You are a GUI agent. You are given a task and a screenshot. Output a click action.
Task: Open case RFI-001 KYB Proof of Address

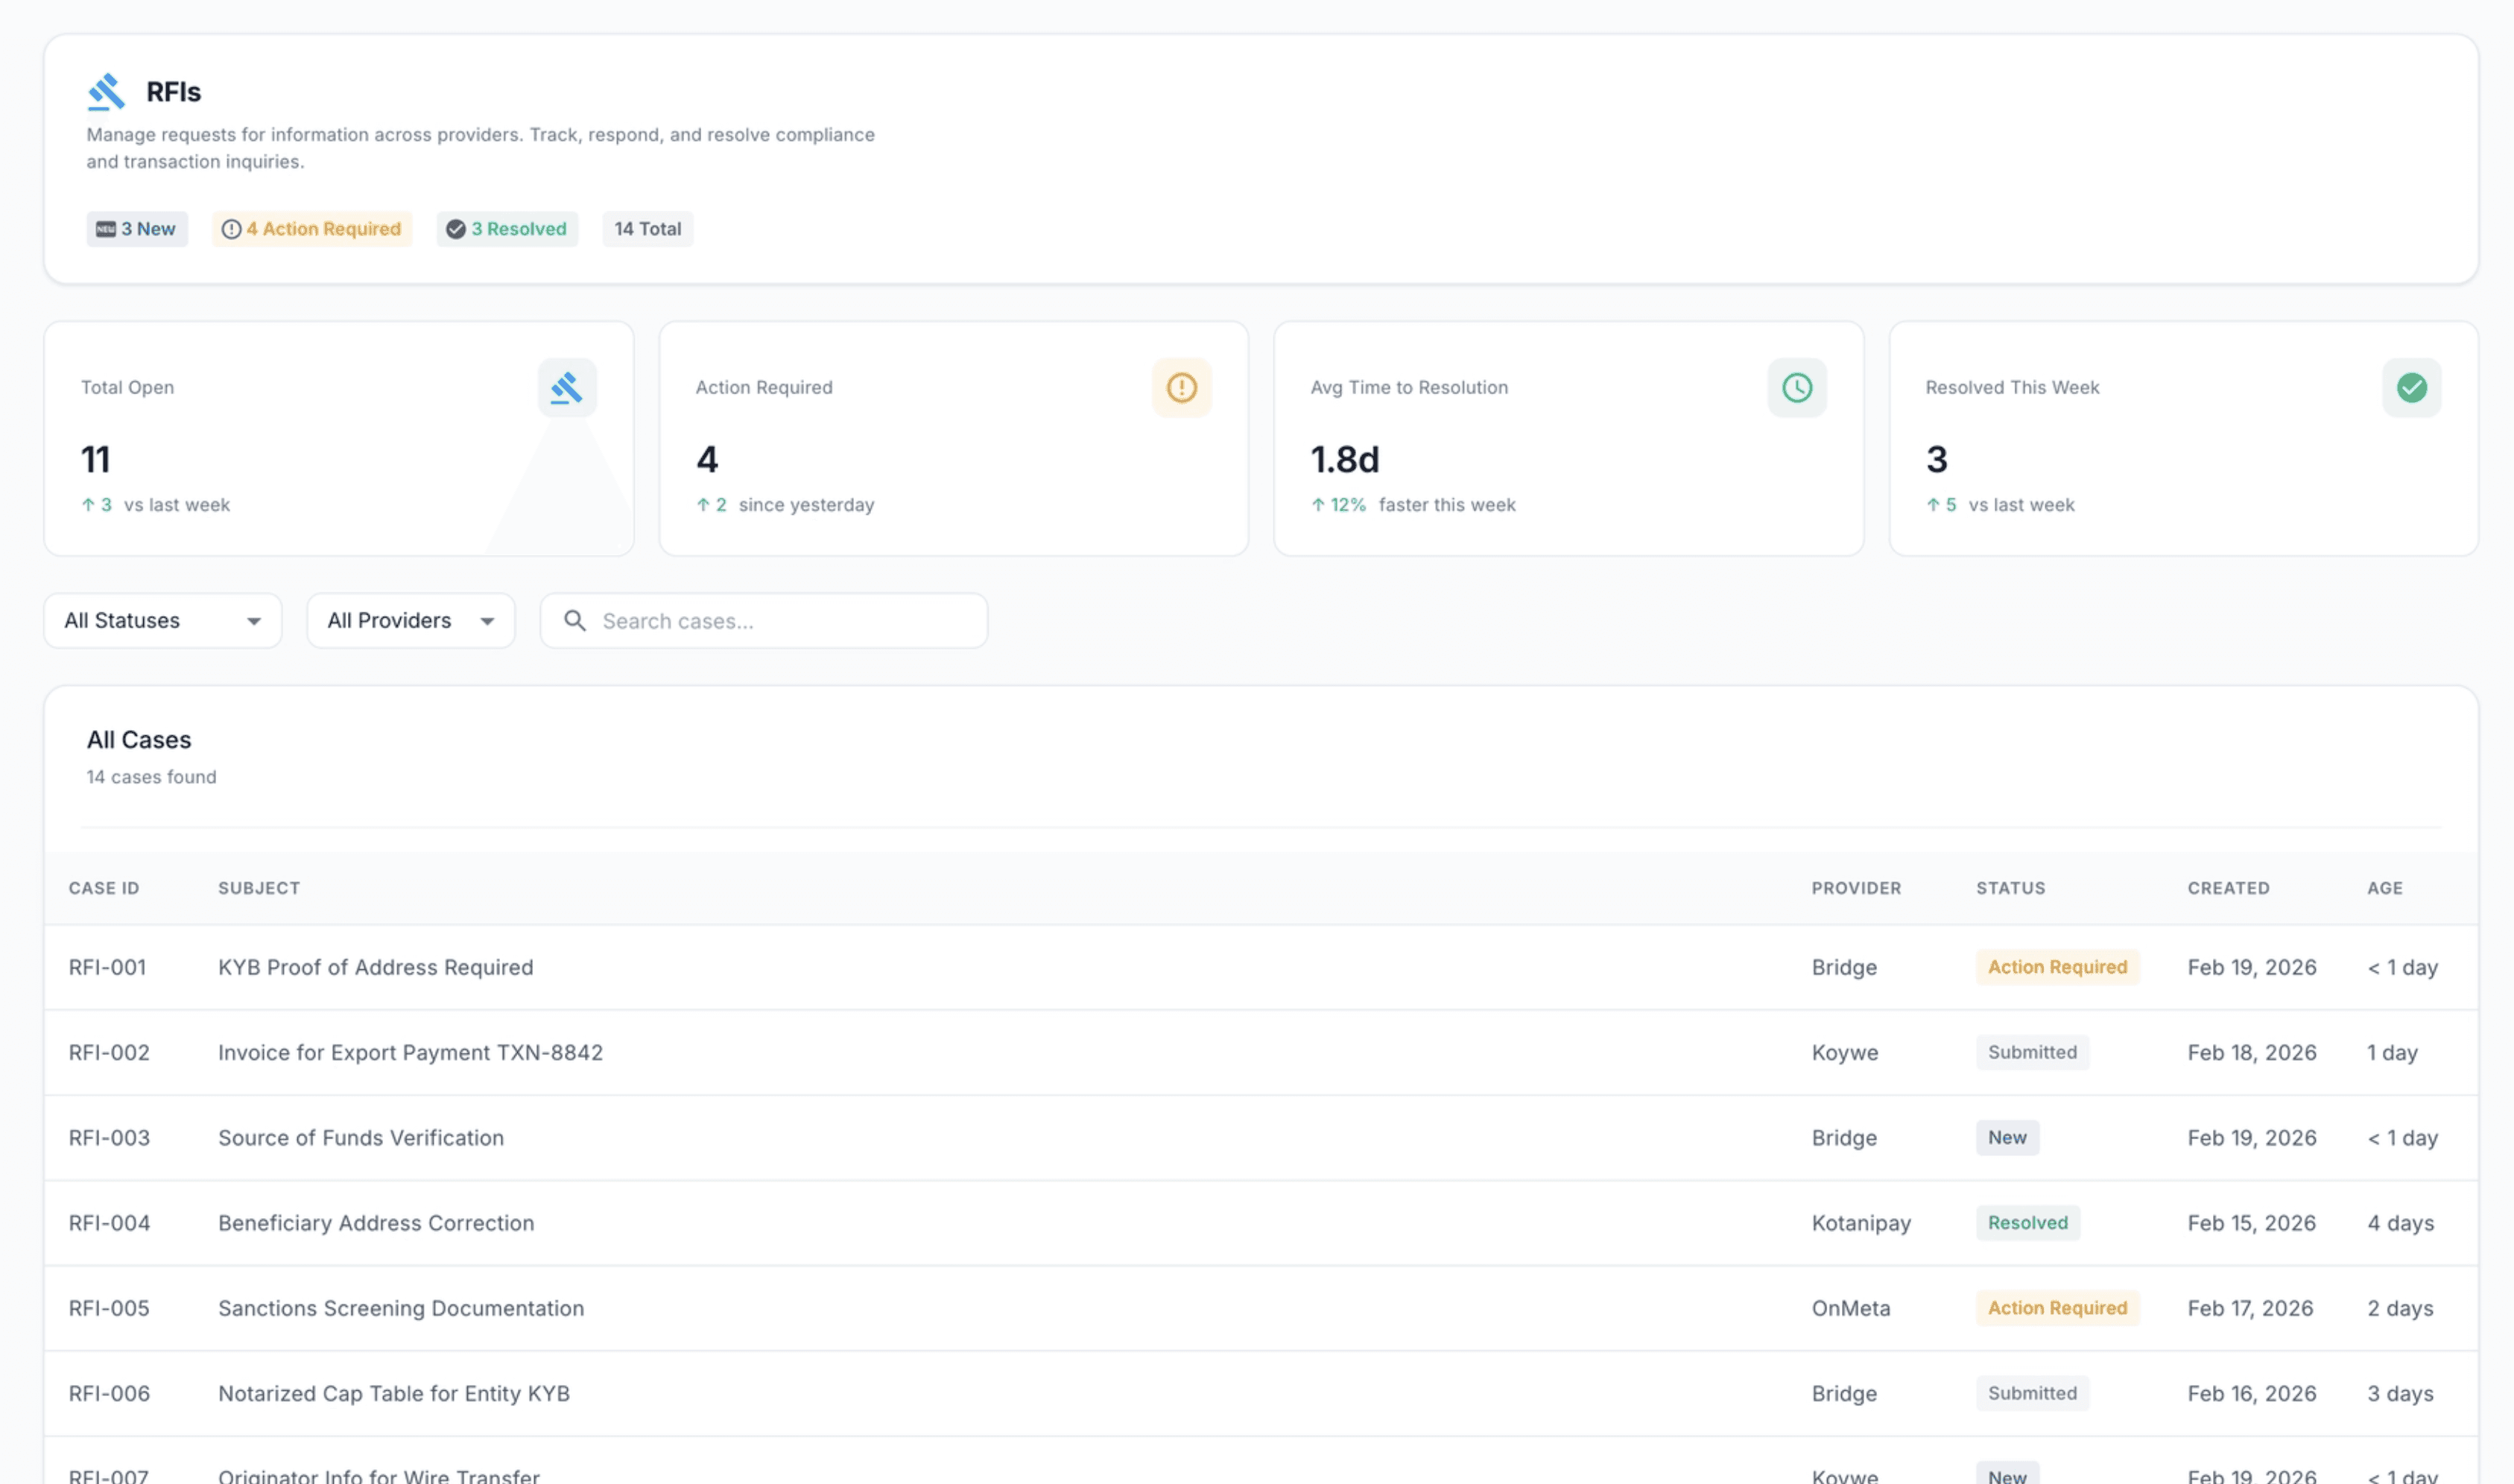[x=375, y=967]
